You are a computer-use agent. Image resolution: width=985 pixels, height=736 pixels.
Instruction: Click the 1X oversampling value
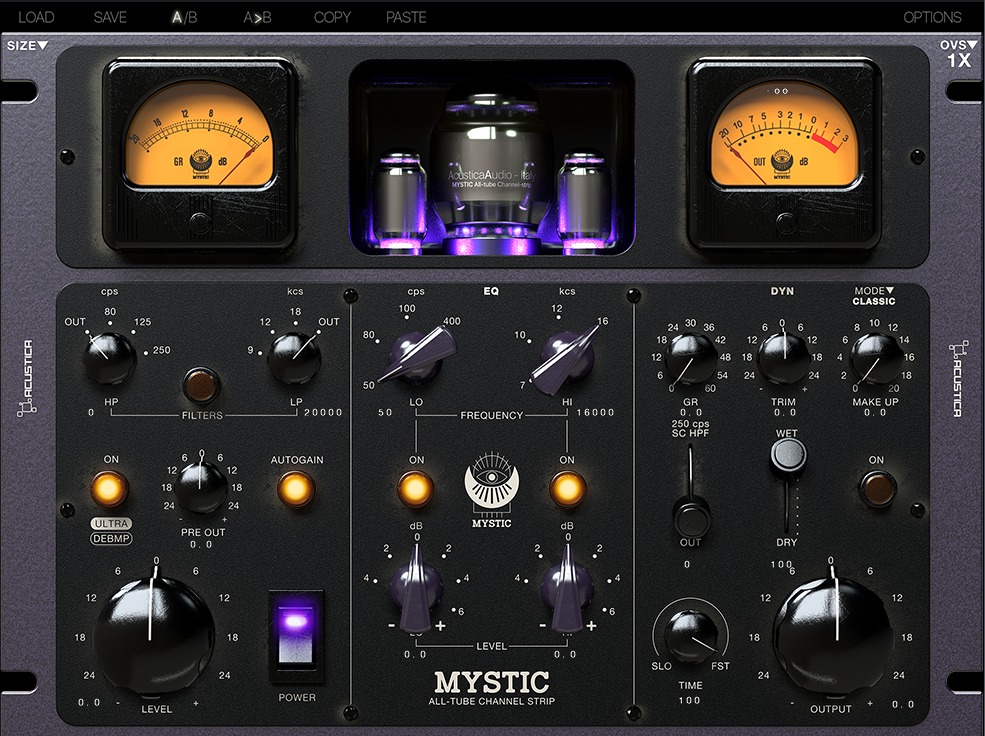coord(959,61)
